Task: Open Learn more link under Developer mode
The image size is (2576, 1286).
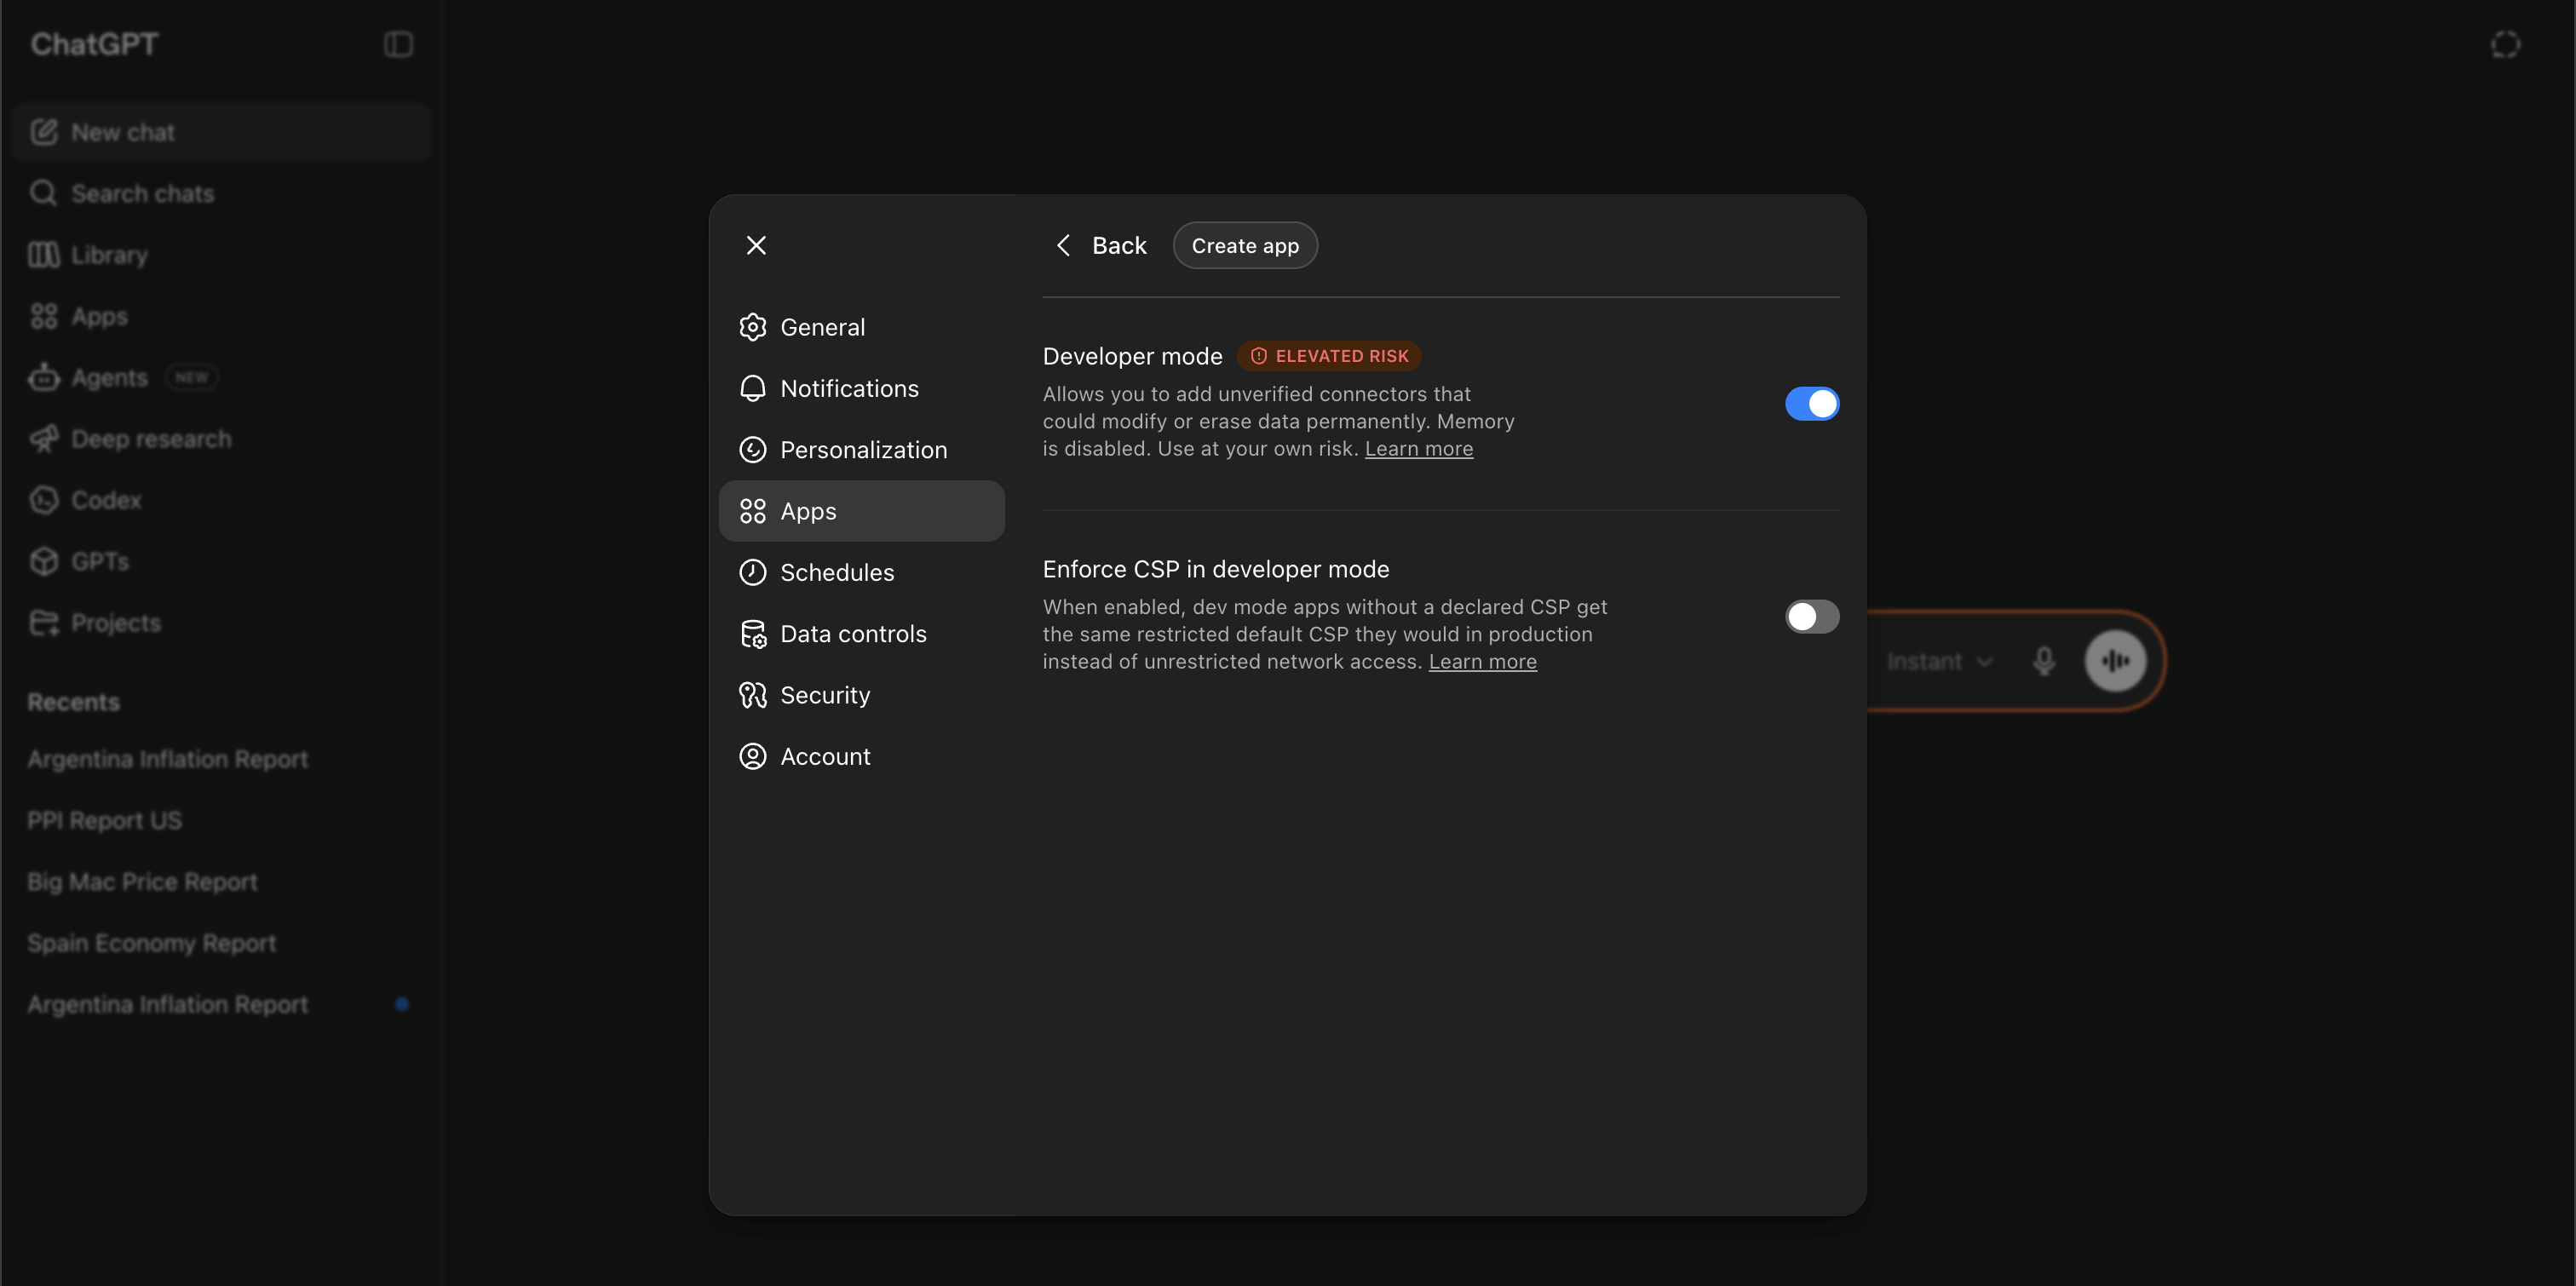Action: pos(1418,449)
